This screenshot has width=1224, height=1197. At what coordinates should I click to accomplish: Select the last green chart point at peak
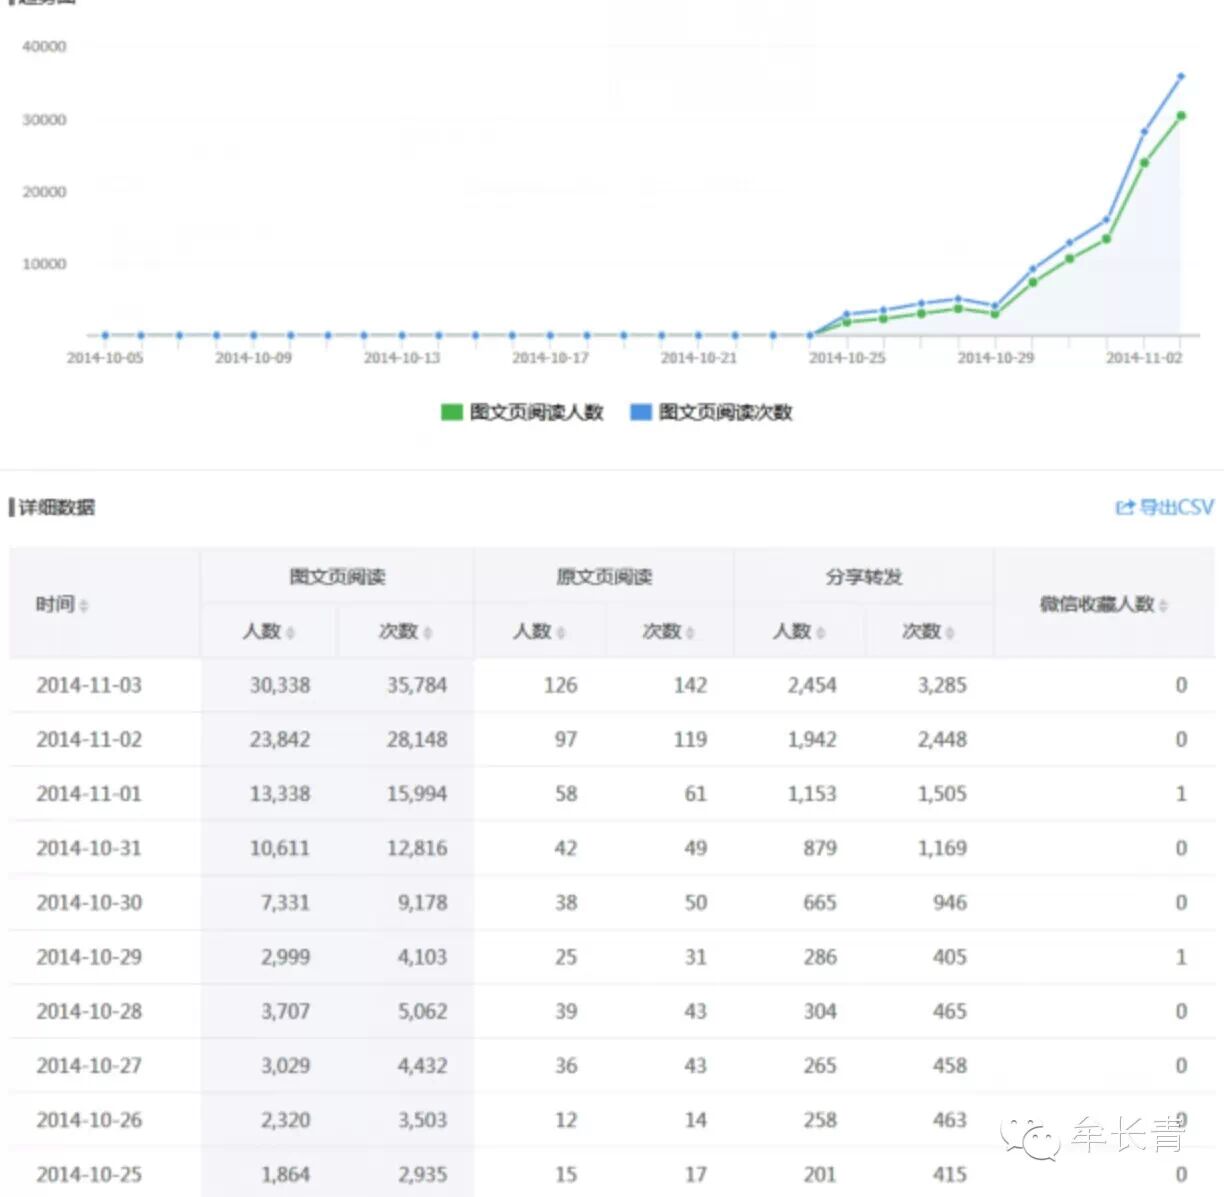(1181, 116)
